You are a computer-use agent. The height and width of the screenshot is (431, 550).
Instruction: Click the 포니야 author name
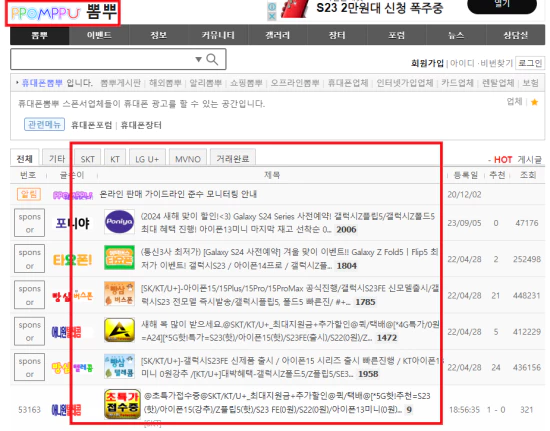(x=73, y=223)
